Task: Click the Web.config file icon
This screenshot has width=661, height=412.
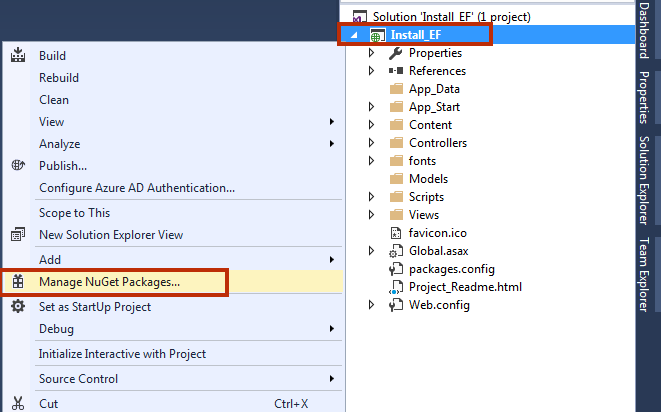Action: click(x=395, y=305)
